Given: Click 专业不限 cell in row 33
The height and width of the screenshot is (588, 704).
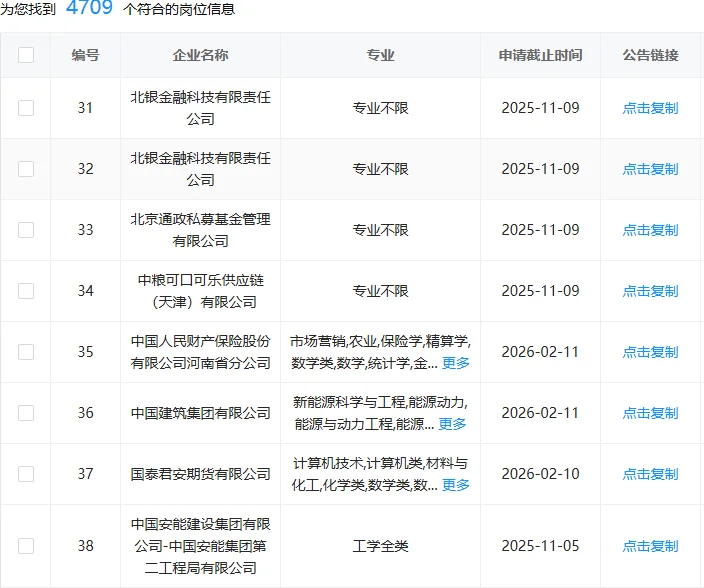Looking at the screenshot, I should [x=380, y=230].
